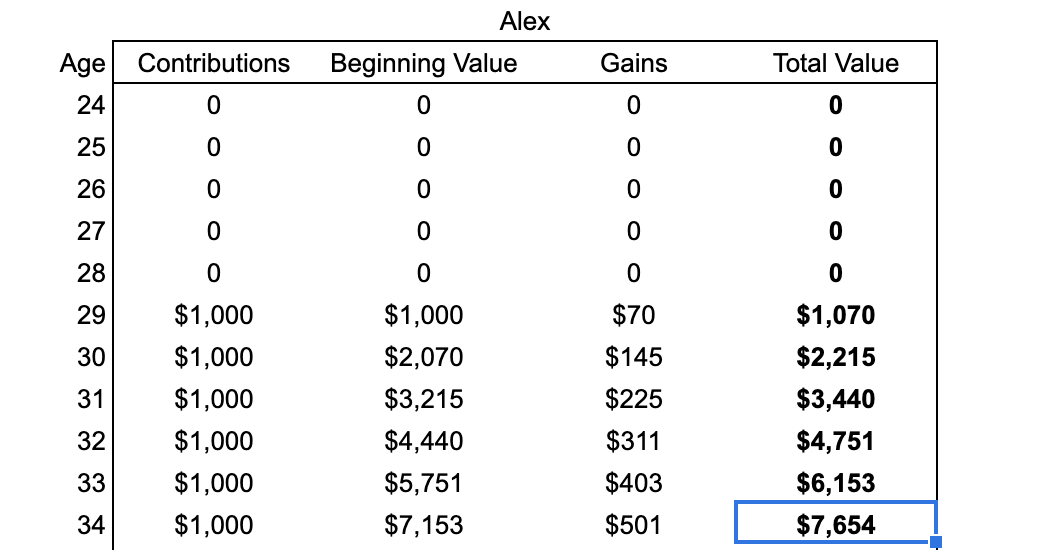
Task: Click the $3,440 total value cell
Action: pos(836,399)
